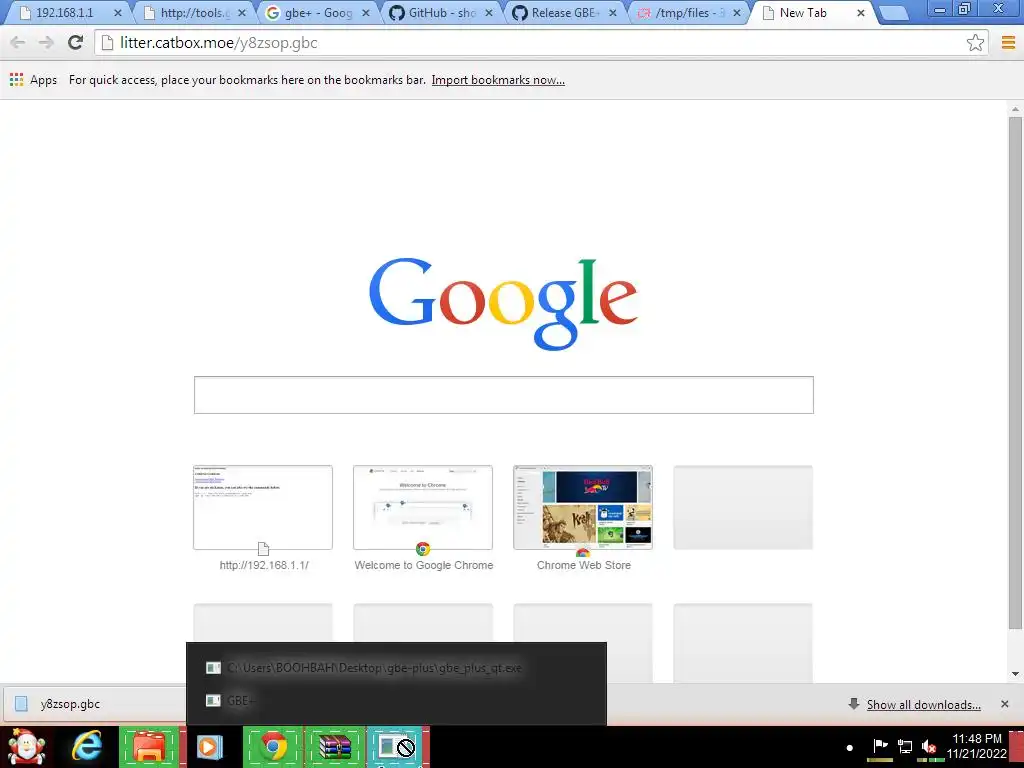Close the 192.168.1.1 tab
Image resolution: width=1024 pixels, height=768 pixels.
[x=118, y=12]
